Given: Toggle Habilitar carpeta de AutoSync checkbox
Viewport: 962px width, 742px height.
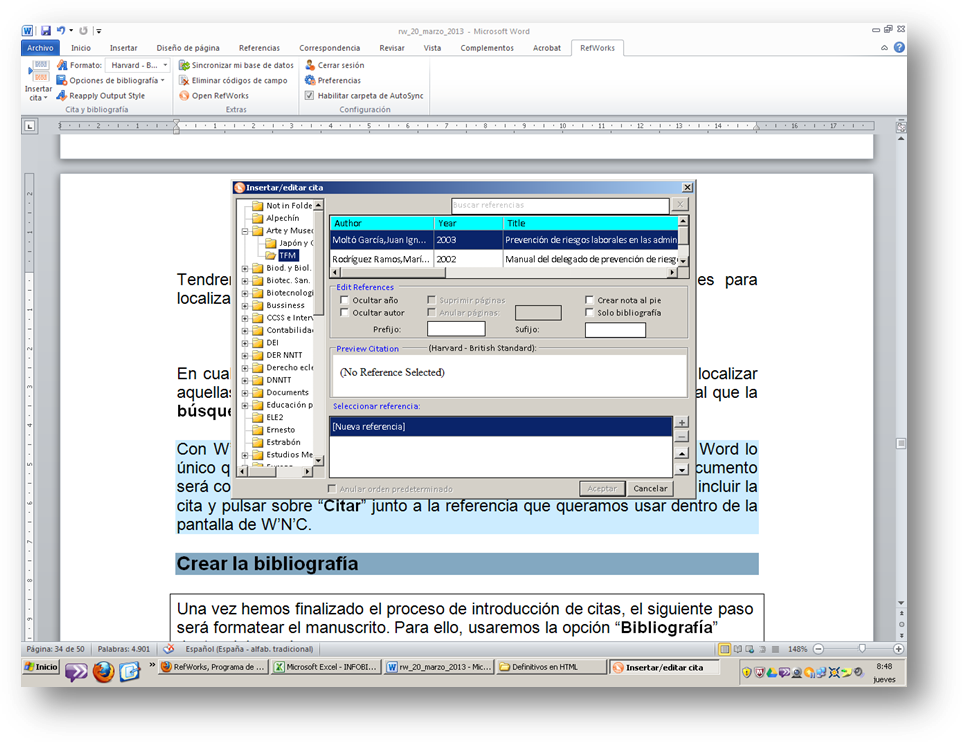Looking at the screenshot, I should point(309,96).
